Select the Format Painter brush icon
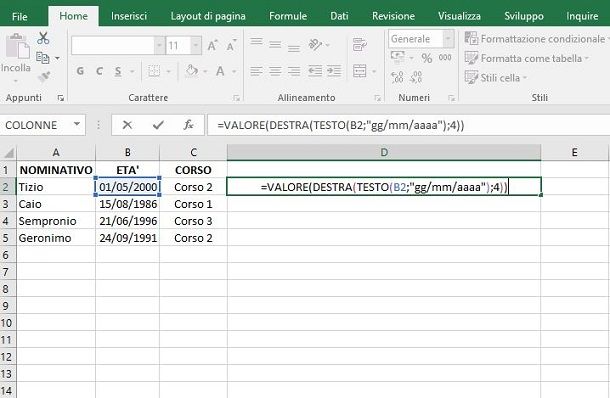610x398 pixels. point(44,77)
